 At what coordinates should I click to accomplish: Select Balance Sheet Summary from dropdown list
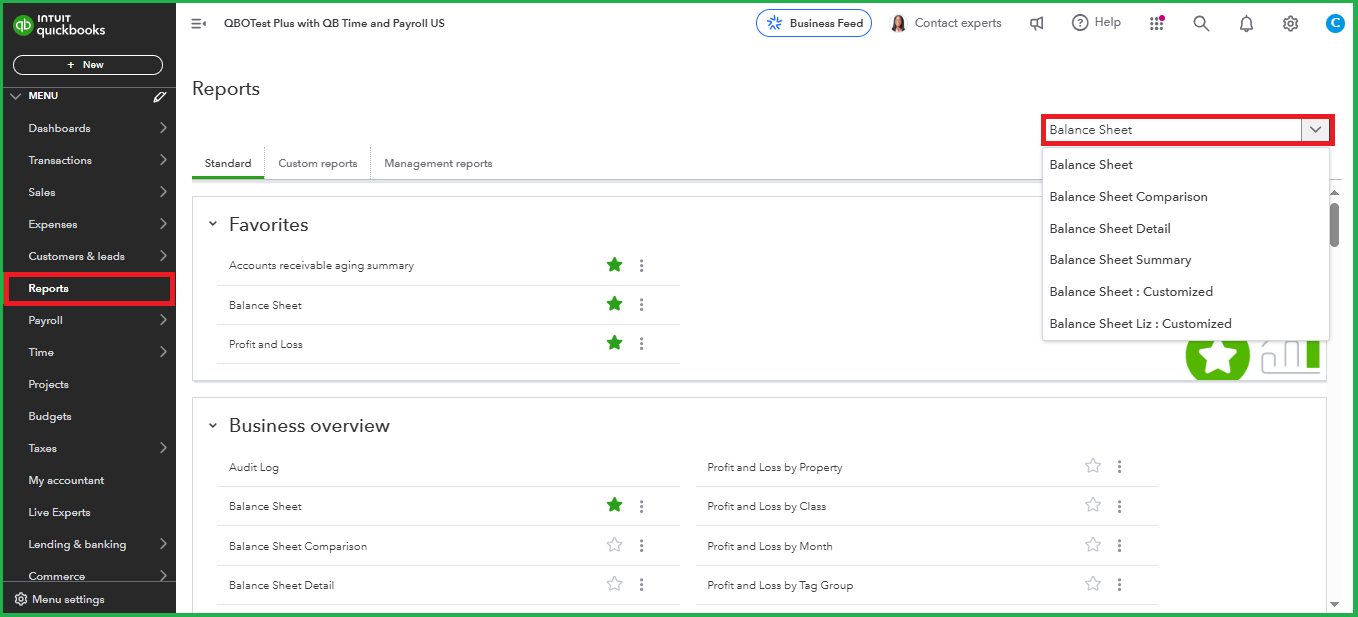(x=1186, y=260)
